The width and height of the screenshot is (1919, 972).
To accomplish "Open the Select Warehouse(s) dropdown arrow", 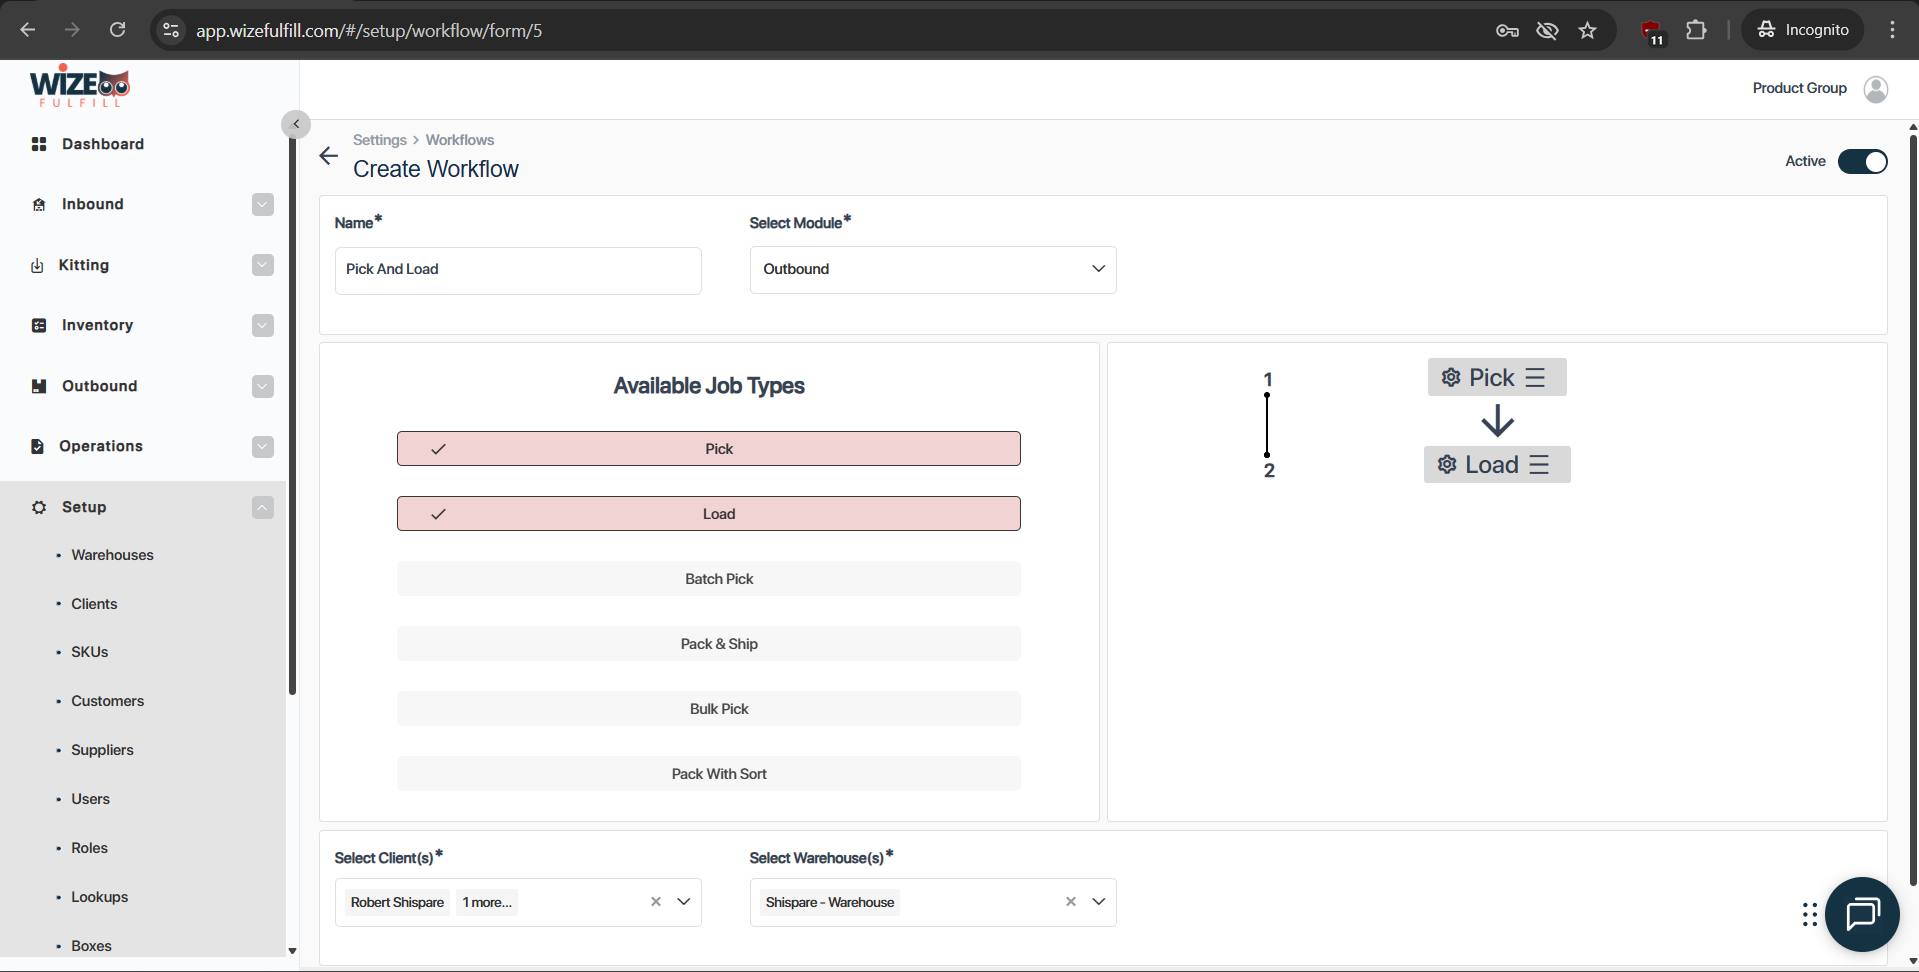I will (x=1099, y=902).
